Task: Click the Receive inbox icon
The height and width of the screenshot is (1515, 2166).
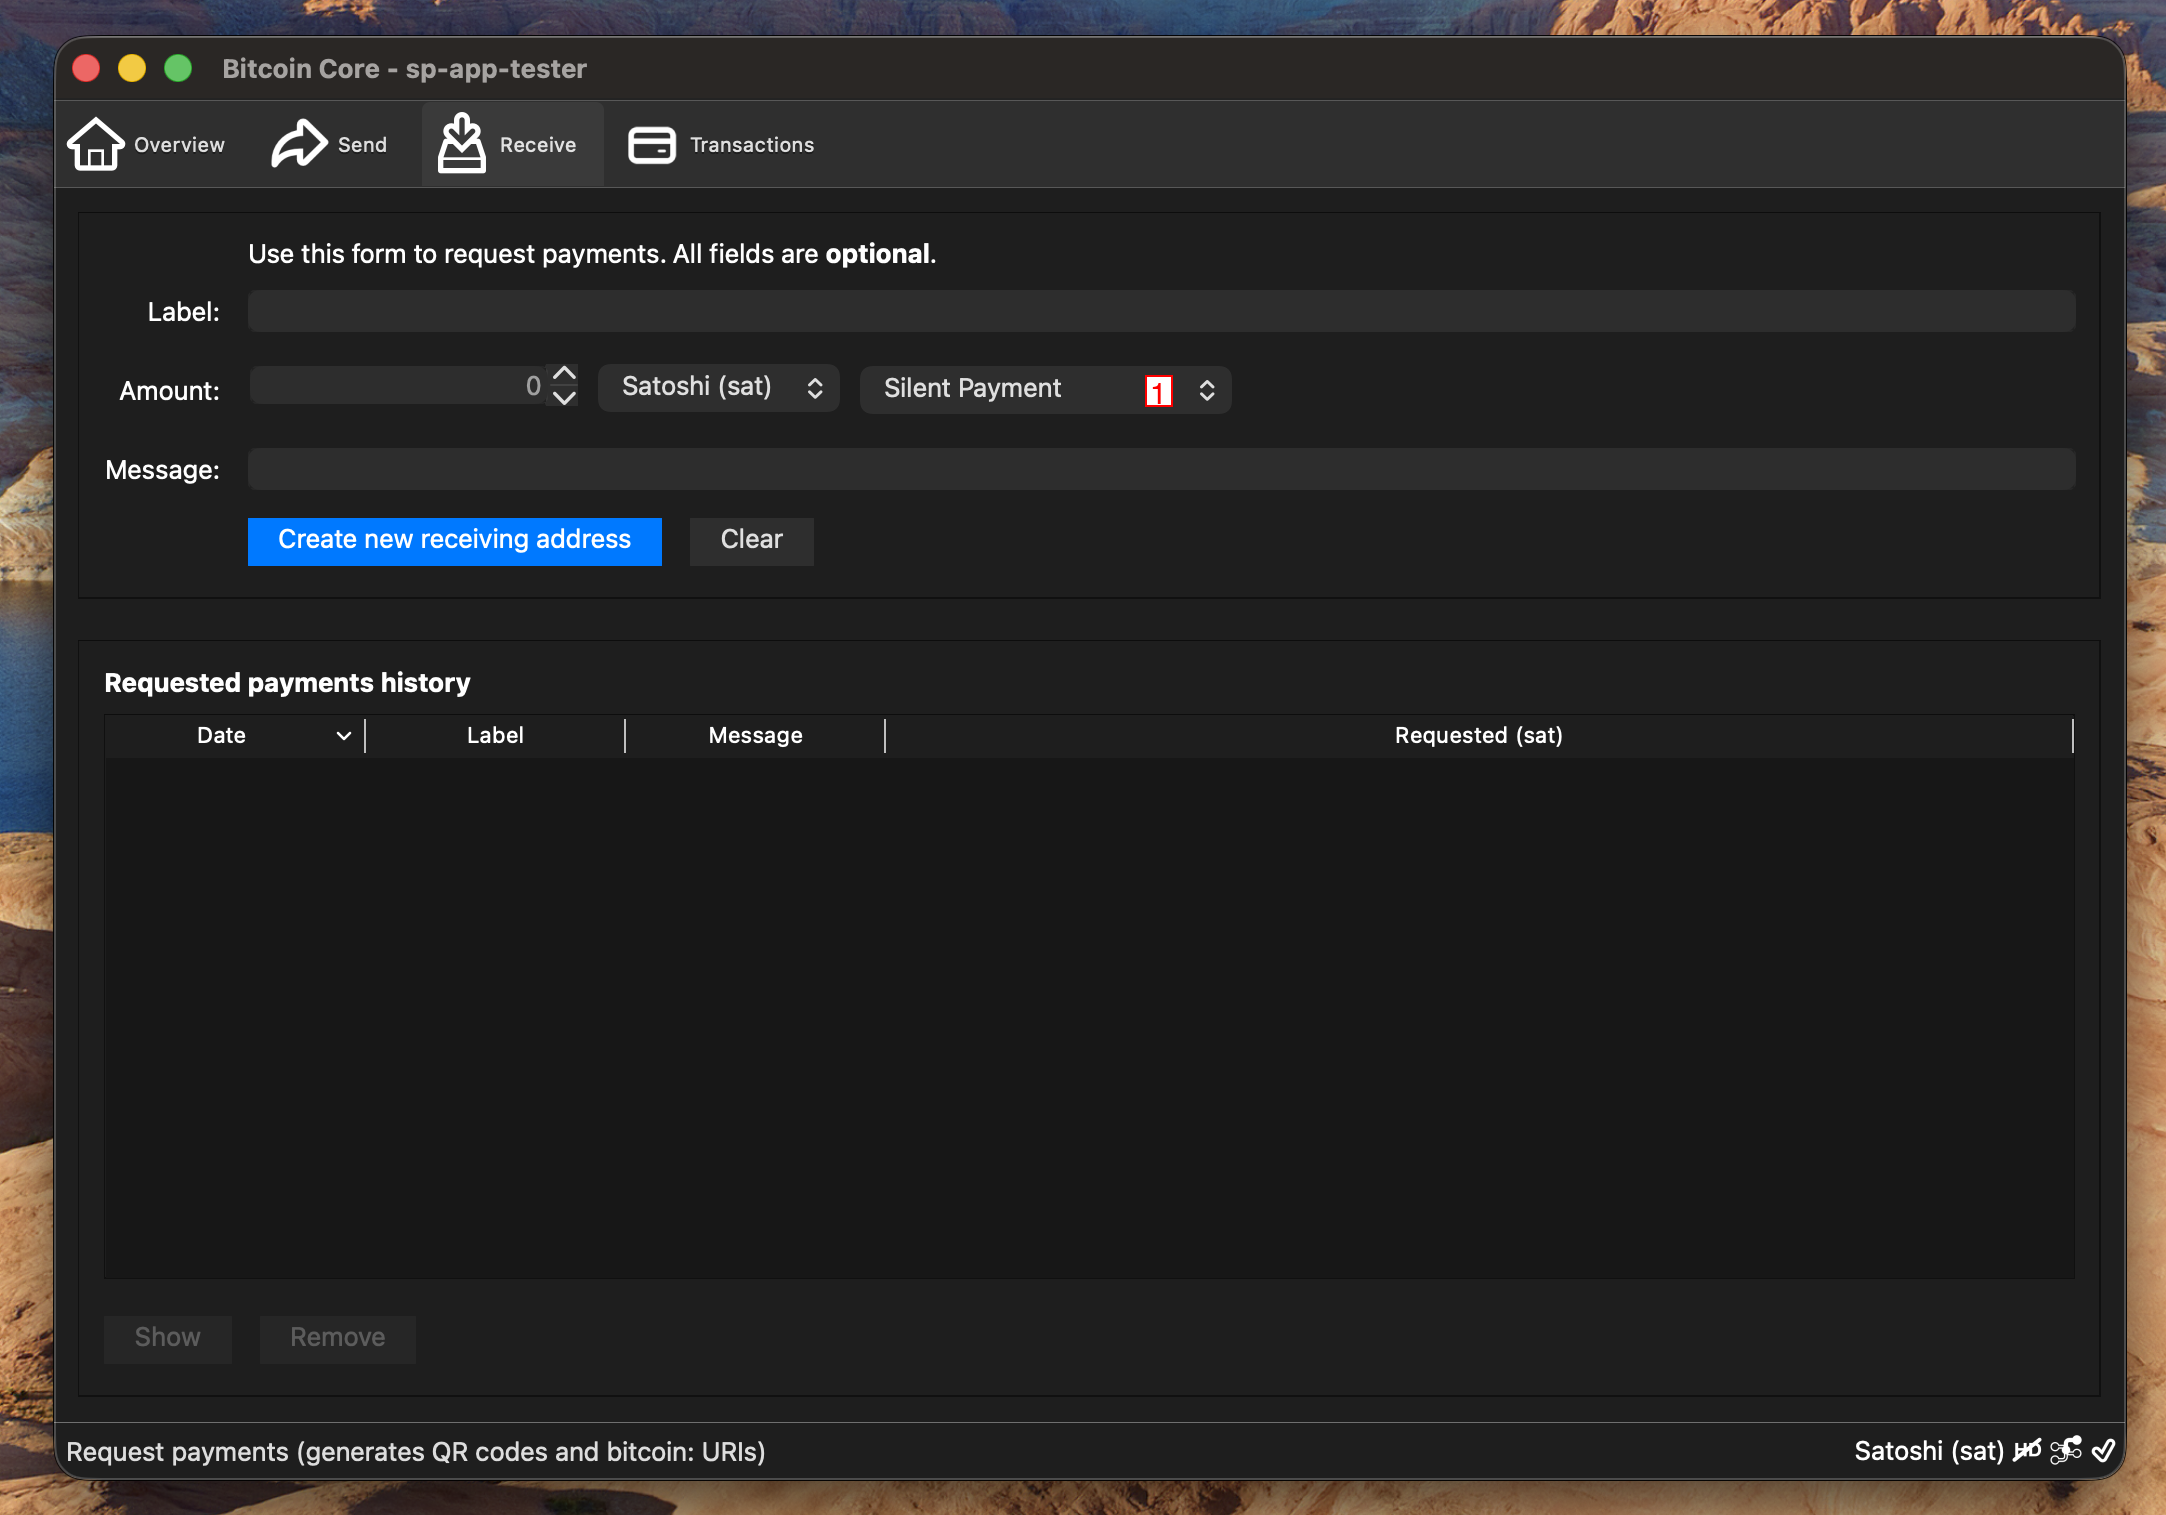Action: [461, 143]
